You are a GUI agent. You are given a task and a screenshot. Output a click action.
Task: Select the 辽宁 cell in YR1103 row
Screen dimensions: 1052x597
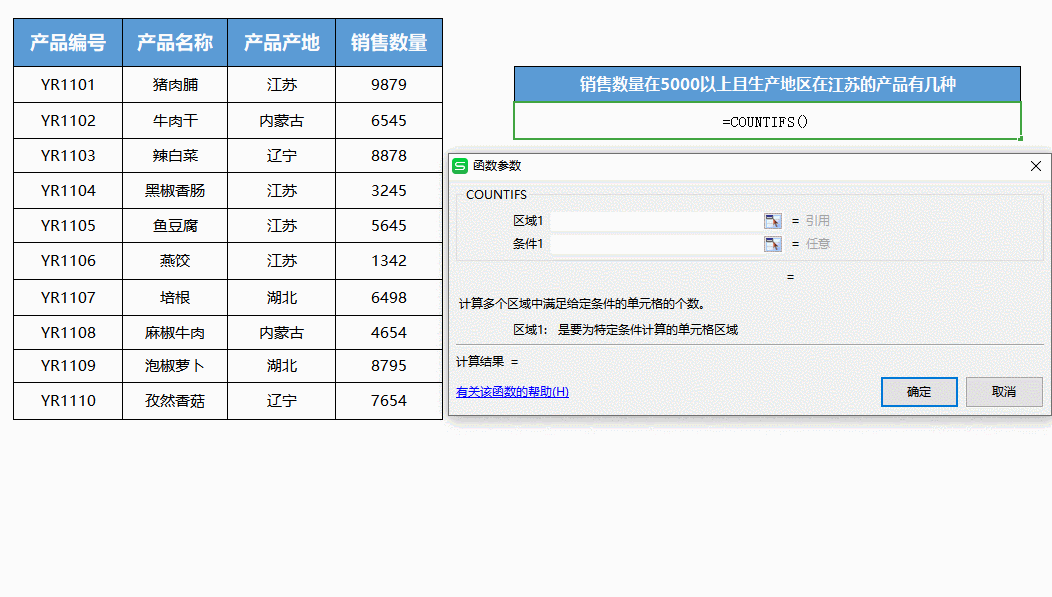coord(282,156)
